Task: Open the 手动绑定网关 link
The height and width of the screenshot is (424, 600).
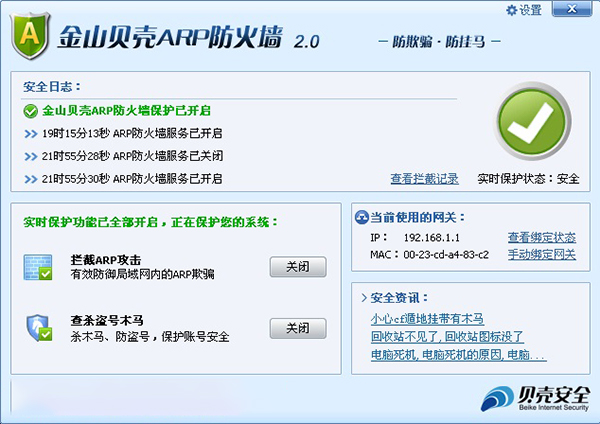Action: pyautogui.click(x=542, y=254)
